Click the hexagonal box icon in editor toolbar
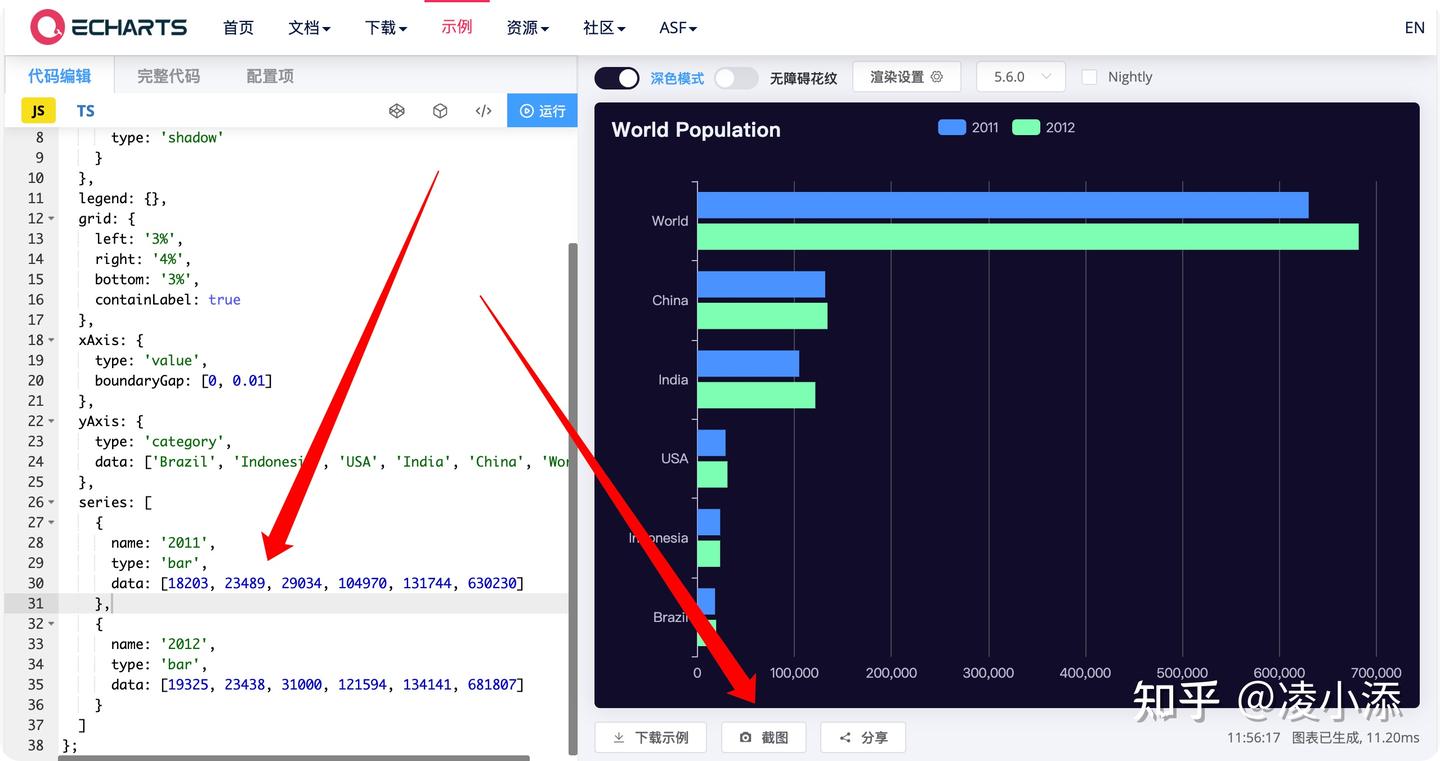Viewport: 1440px width, 761px height. tap(397, 111)
